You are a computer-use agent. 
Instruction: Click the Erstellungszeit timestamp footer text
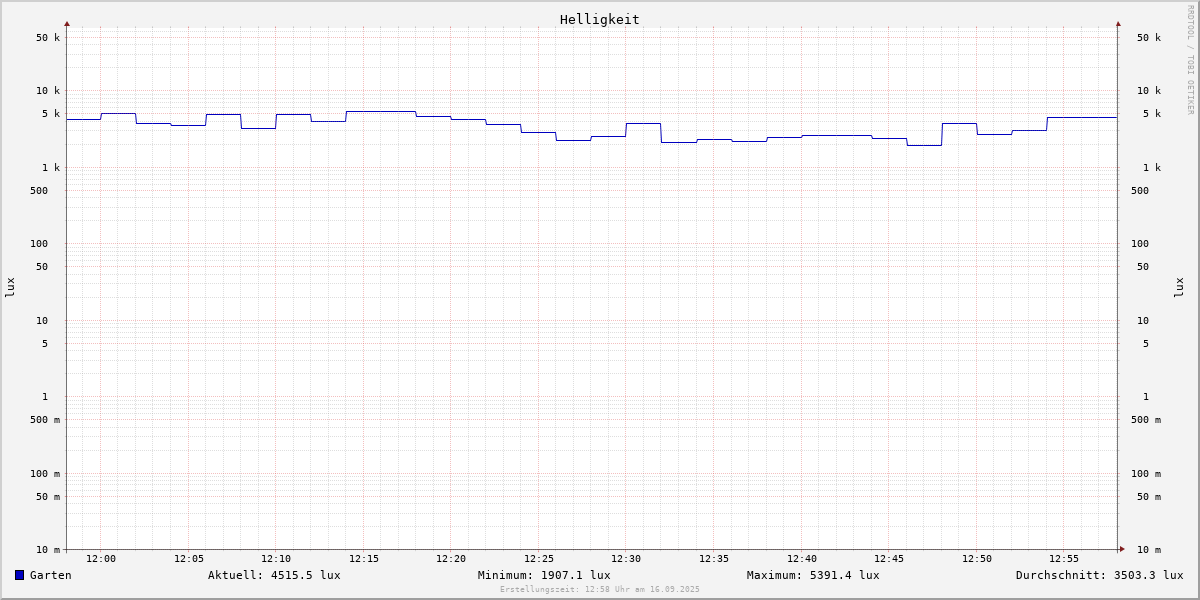coord(600,590)
